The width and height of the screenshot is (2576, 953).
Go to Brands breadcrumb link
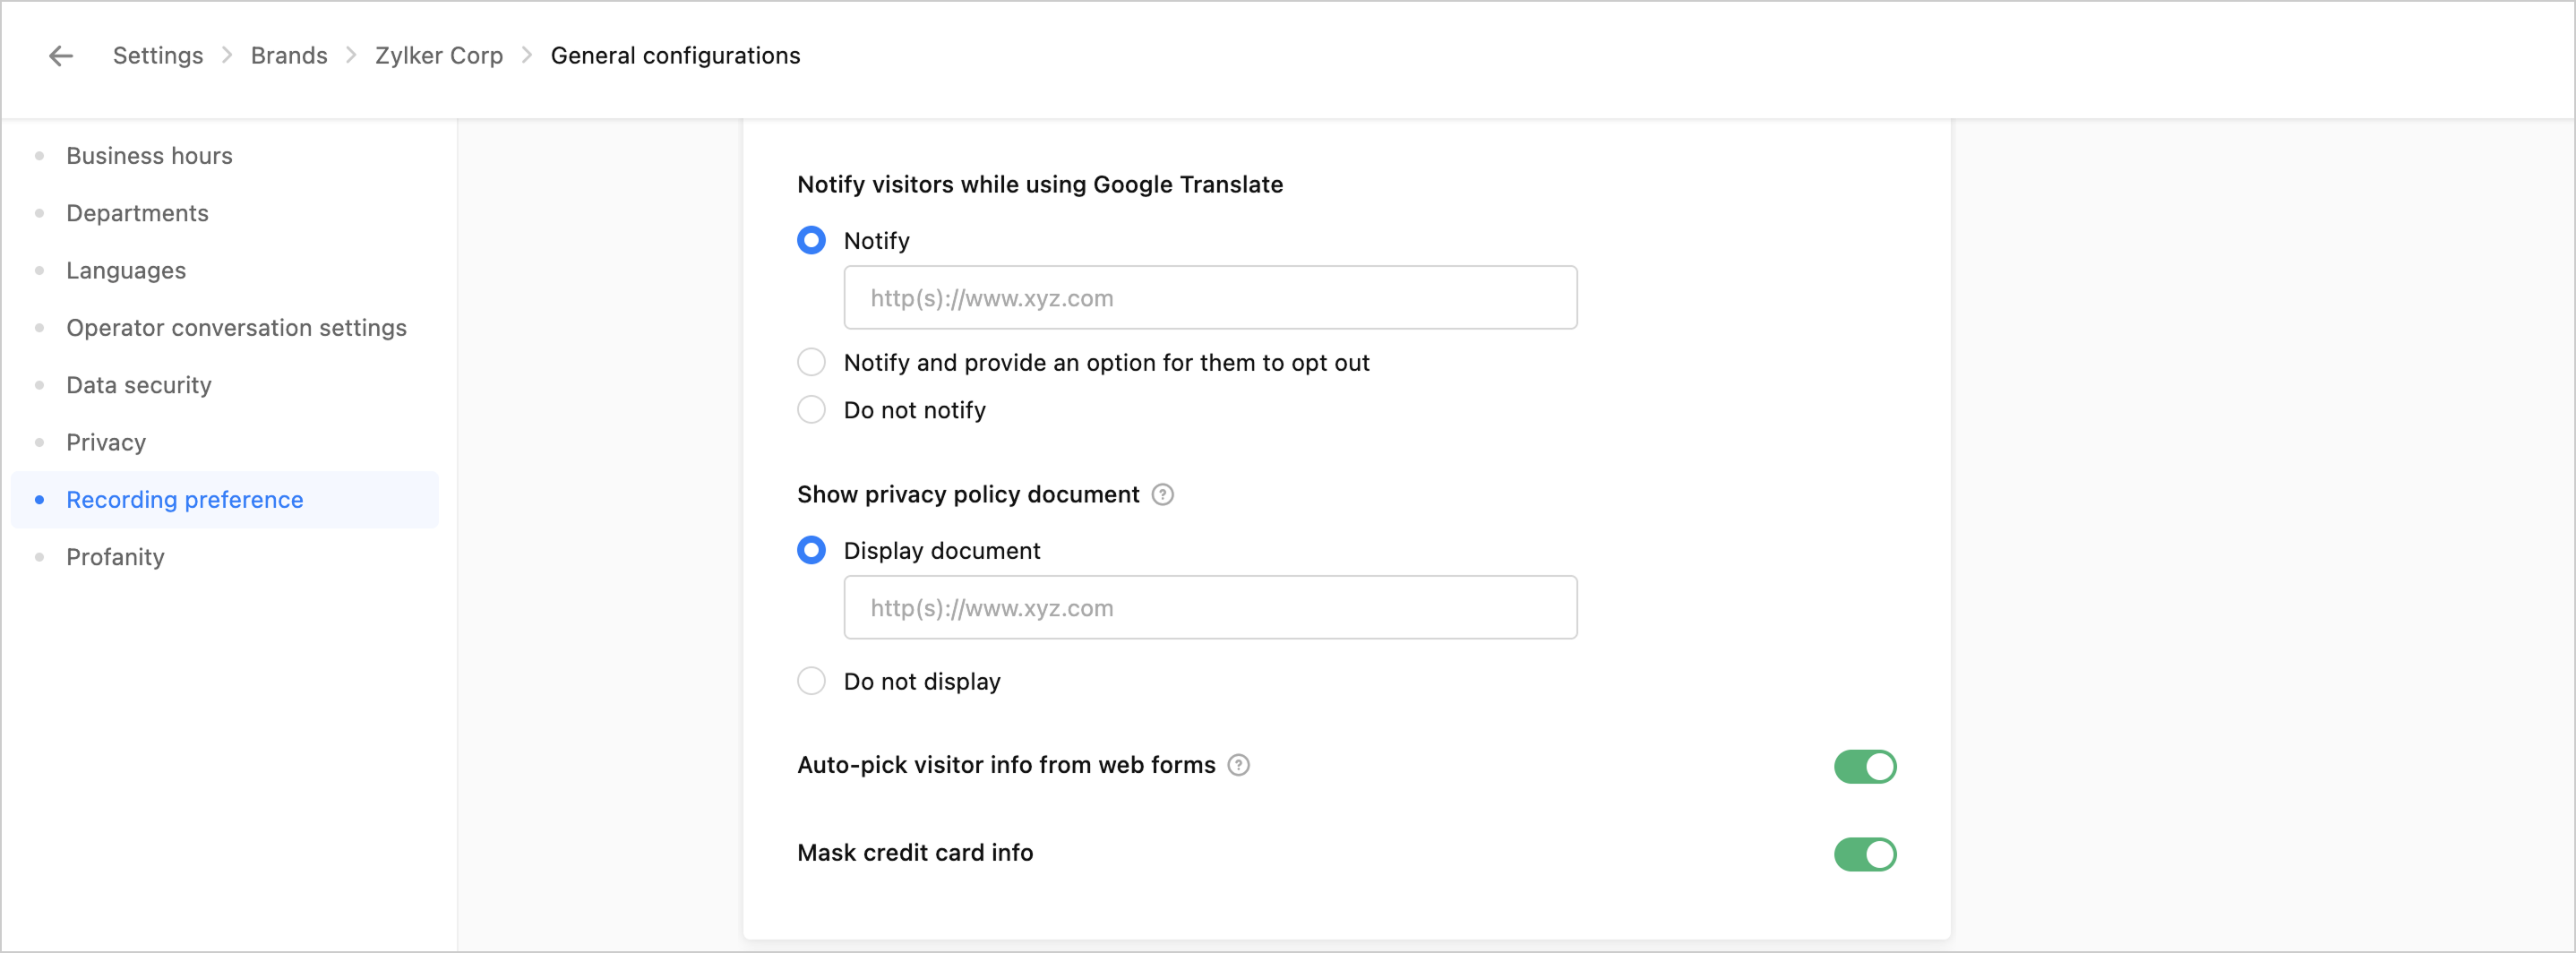(289, 56)
